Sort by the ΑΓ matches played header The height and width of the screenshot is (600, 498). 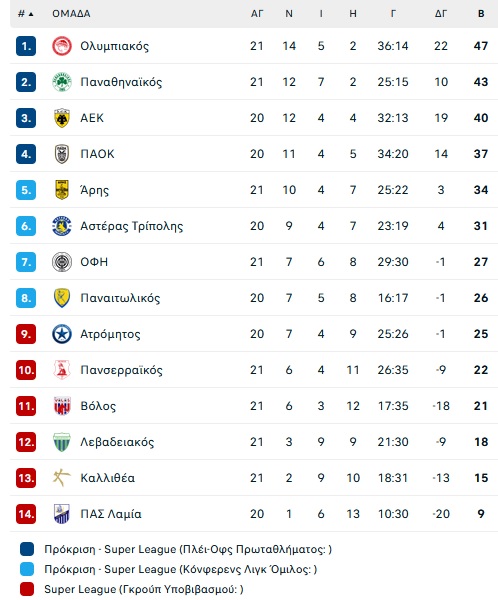pyautogui.click(x=257, y=14)
